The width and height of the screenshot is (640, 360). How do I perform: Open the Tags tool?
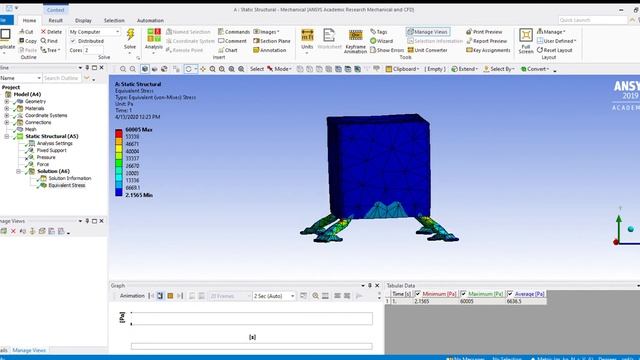pyautogui.click(x=379, y=31)
